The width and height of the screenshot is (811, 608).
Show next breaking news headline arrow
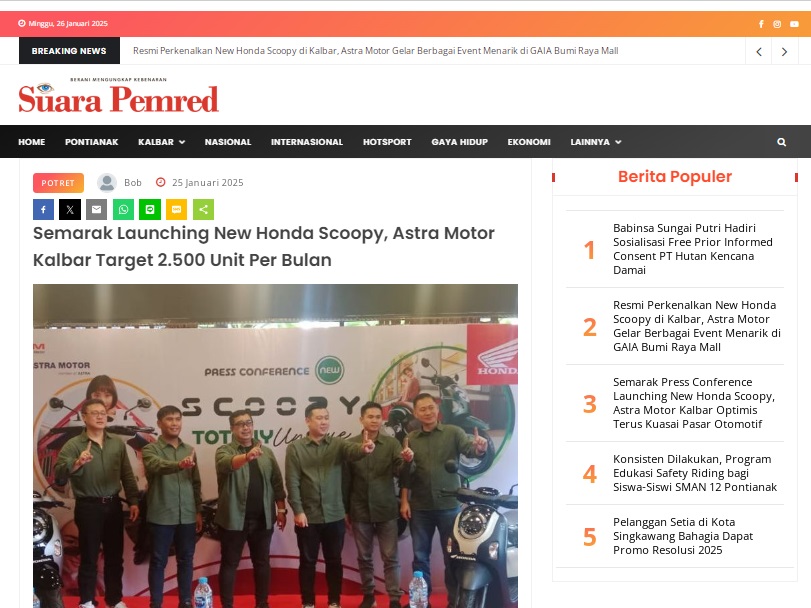coord(784,51)
